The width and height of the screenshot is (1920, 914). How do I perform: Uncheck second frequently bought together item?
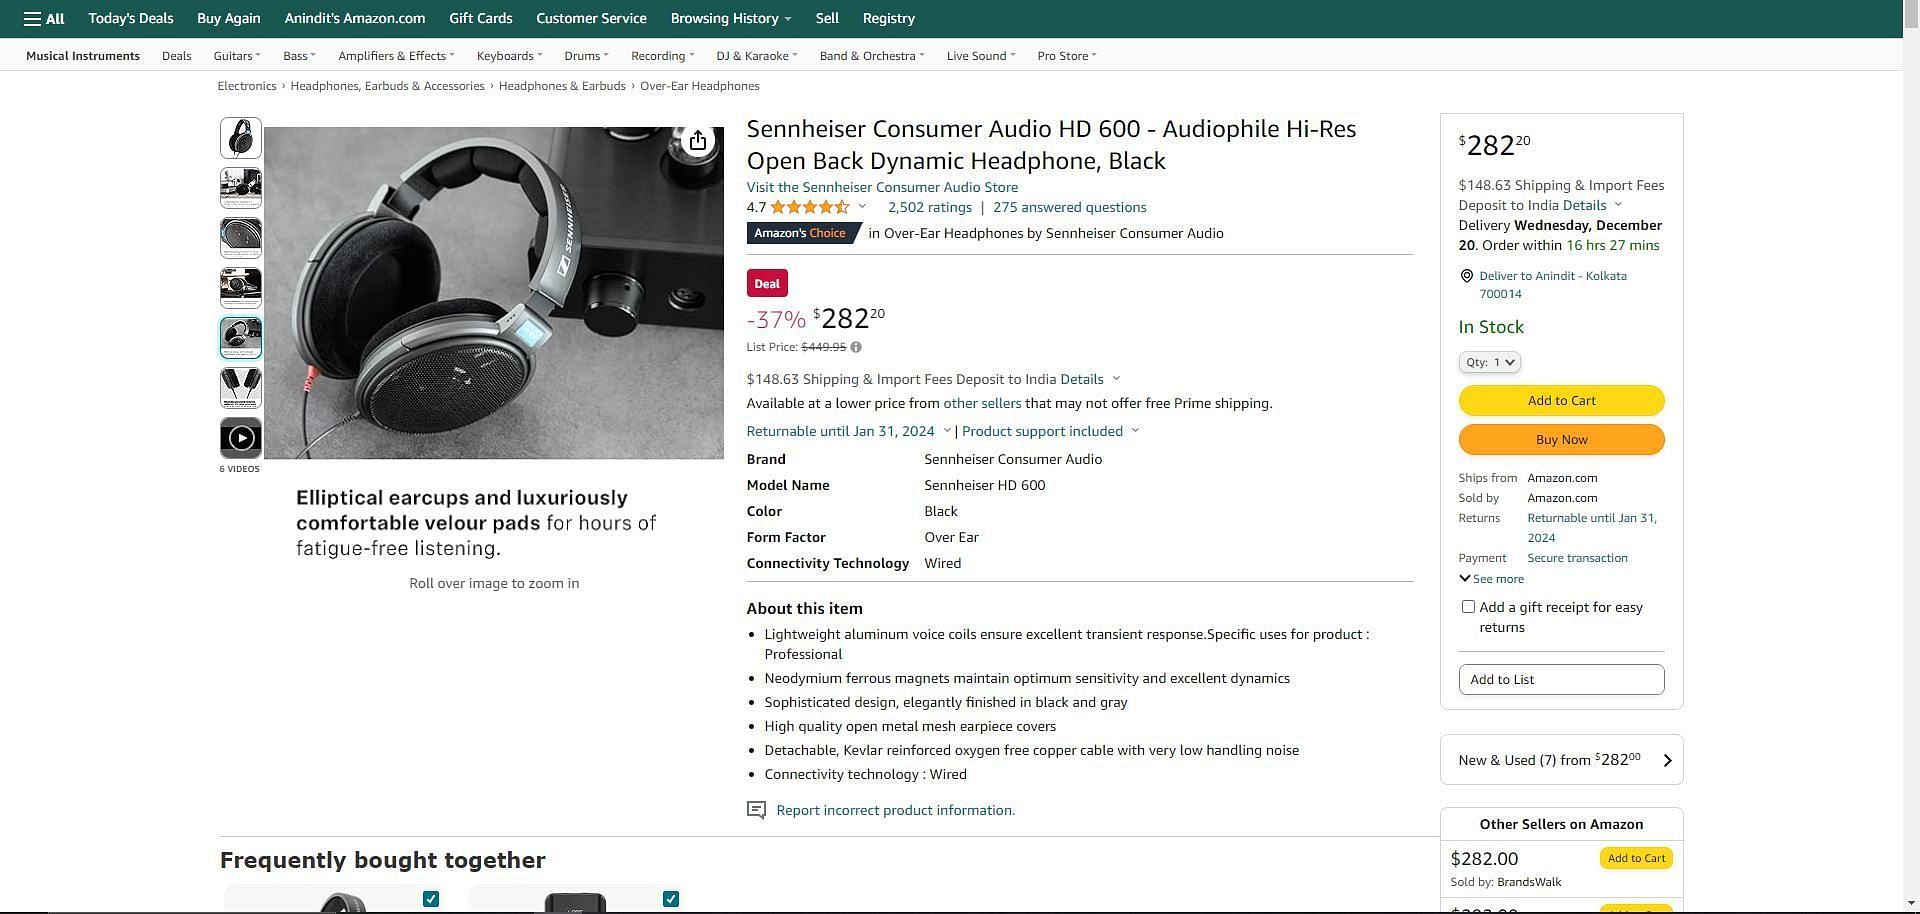click(x=671, y=899)
